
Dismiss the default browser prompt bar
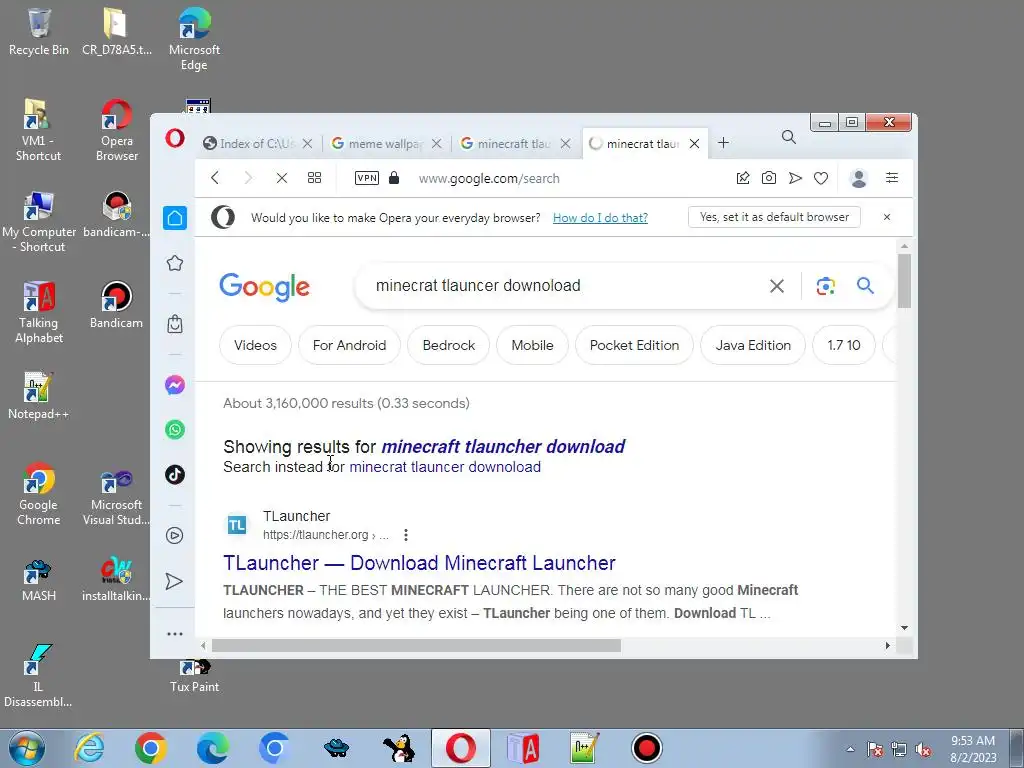click(887, 217)
